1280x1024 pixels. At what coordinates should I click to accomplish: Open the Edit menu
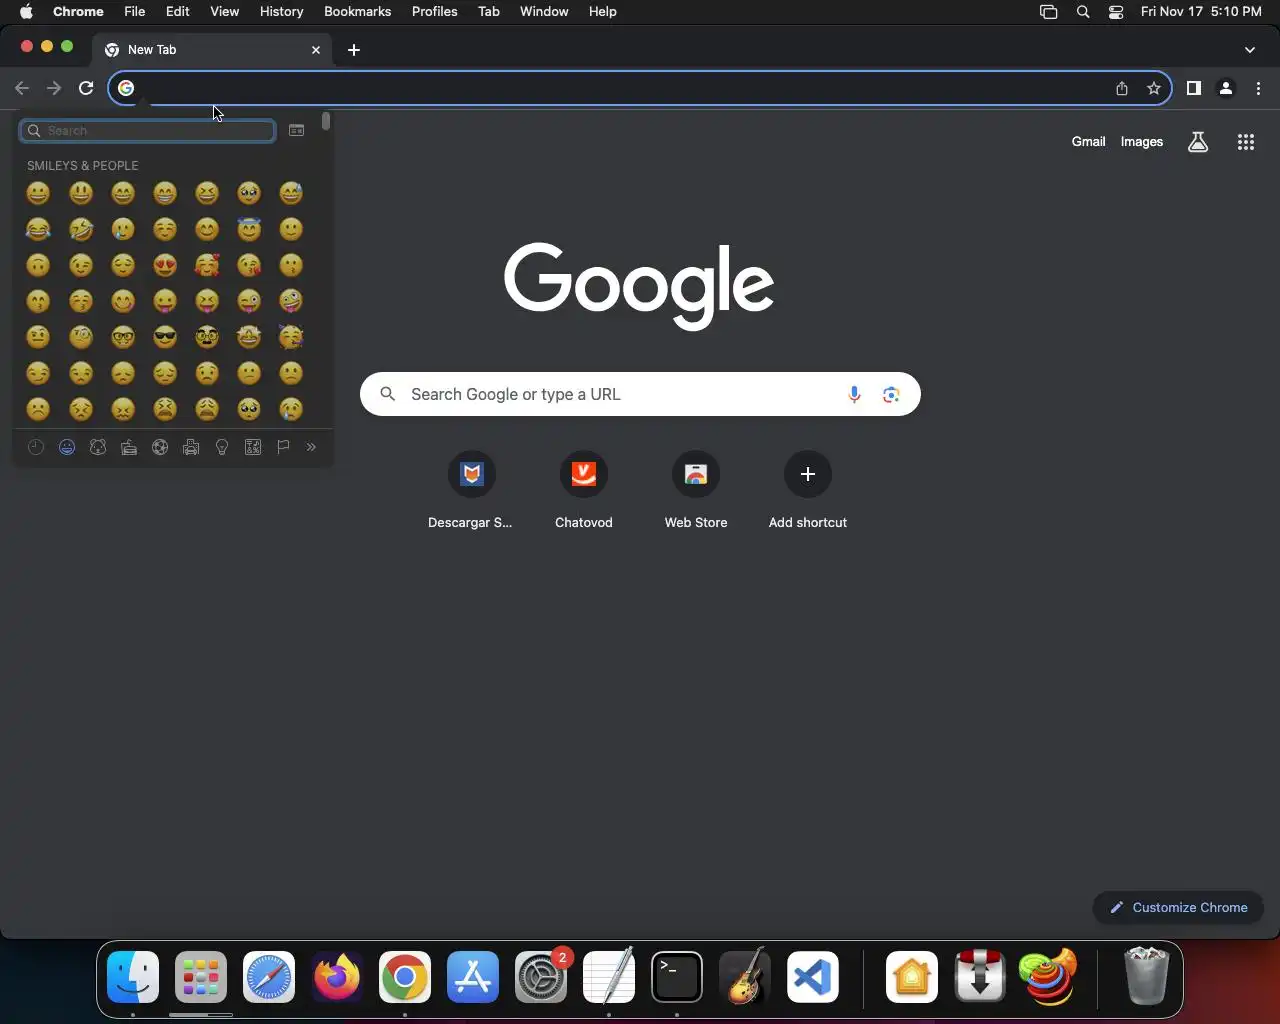pos(177,11)
